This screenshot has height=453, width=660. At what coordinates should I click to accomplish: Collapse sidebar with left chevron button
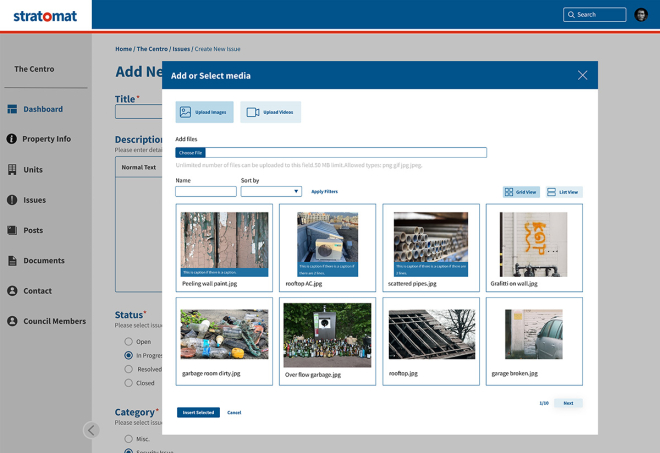pyautogui.click(x=91, y=430)
